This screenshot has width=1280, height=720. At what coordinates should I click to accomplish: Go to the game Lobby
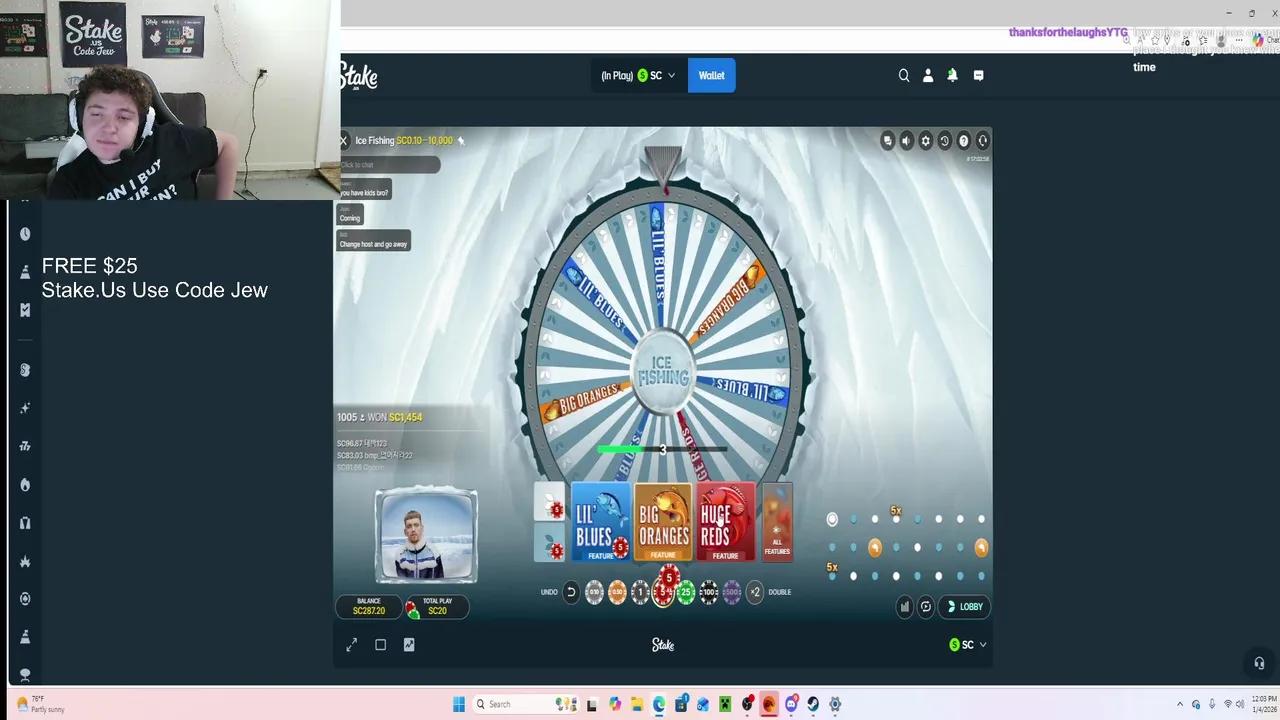[x=966, y=607]
